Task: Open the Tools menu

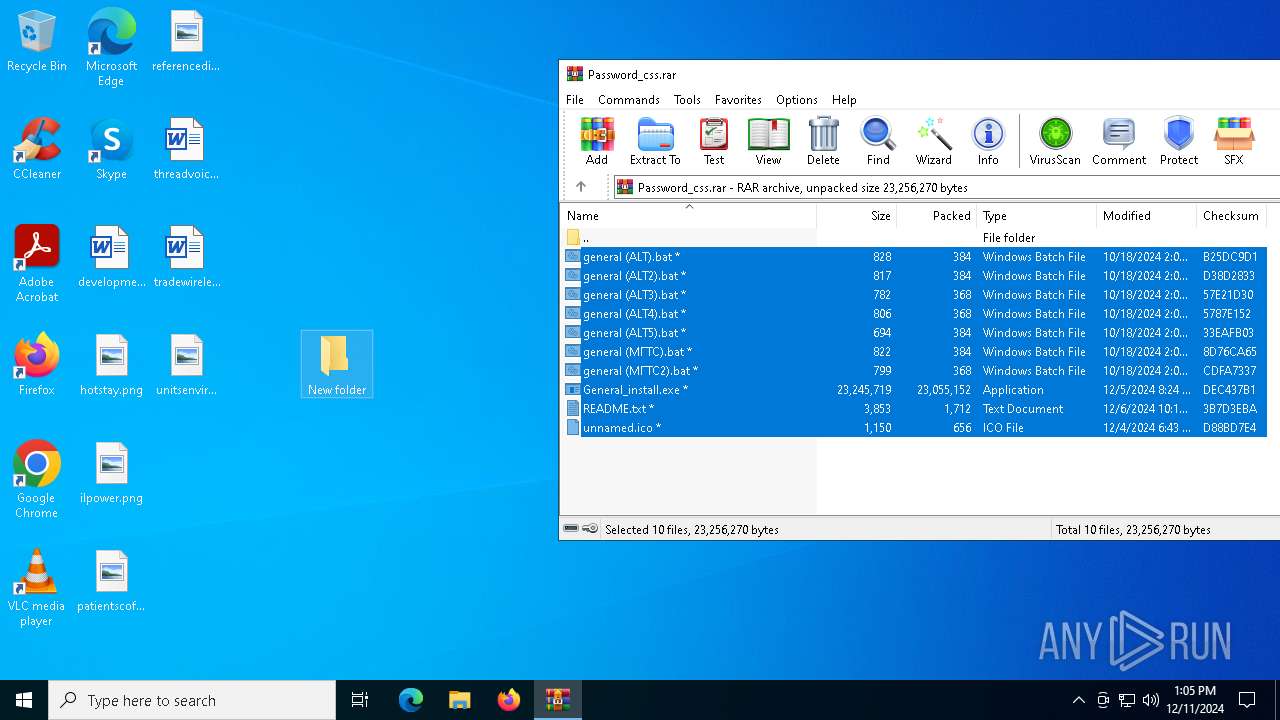Action: [687, 100]
